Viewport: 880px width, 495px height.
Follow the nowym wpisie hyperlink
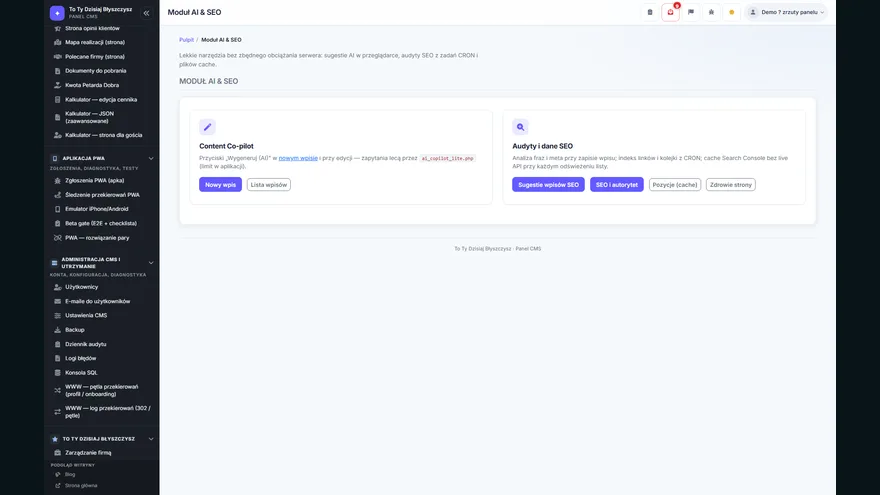298,158
